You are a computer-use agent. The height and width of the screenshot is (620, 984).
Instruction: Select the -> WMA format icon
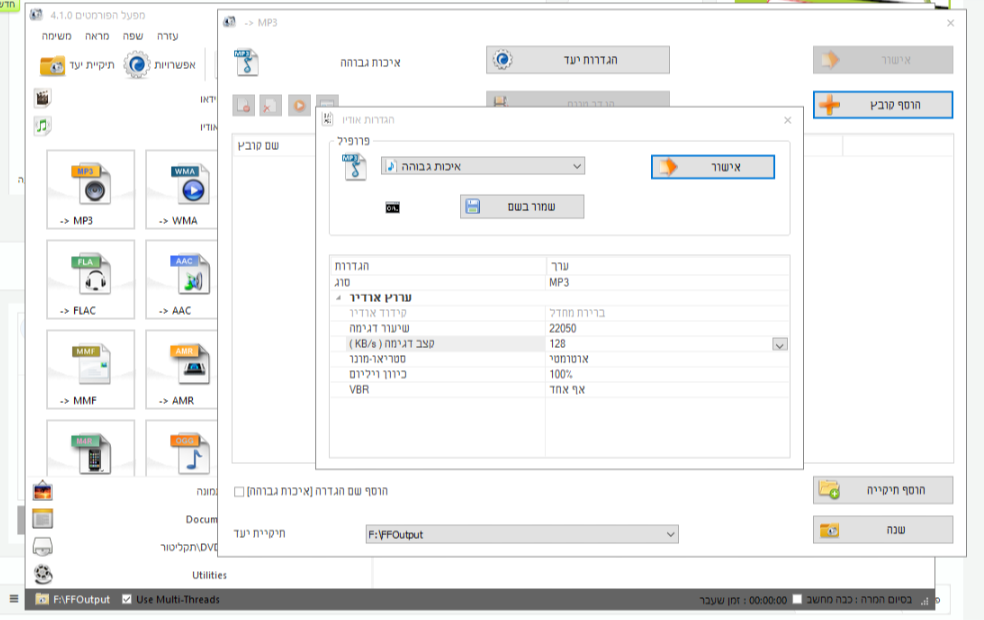pyautogui.click(x=182, y=189)
